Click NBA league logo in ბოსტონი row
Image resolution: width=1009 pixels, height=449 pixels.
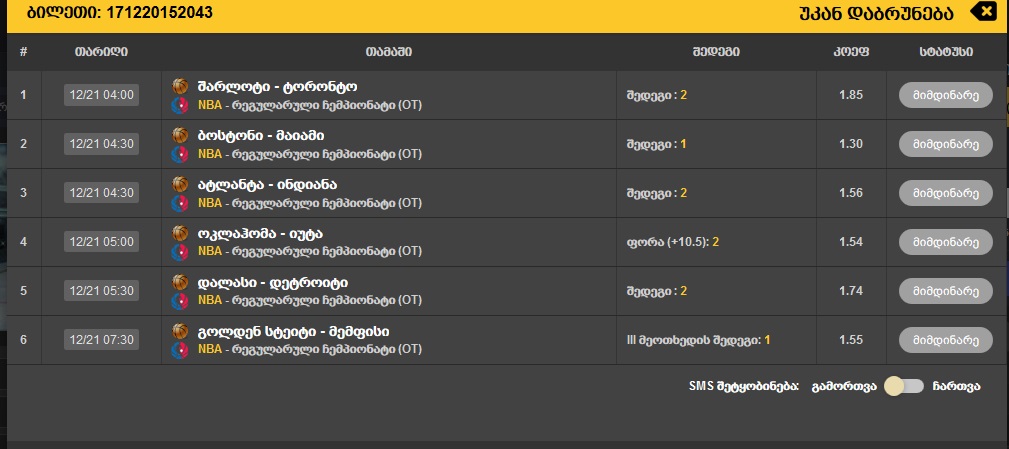pyautogui.click(x=180, y=154)
